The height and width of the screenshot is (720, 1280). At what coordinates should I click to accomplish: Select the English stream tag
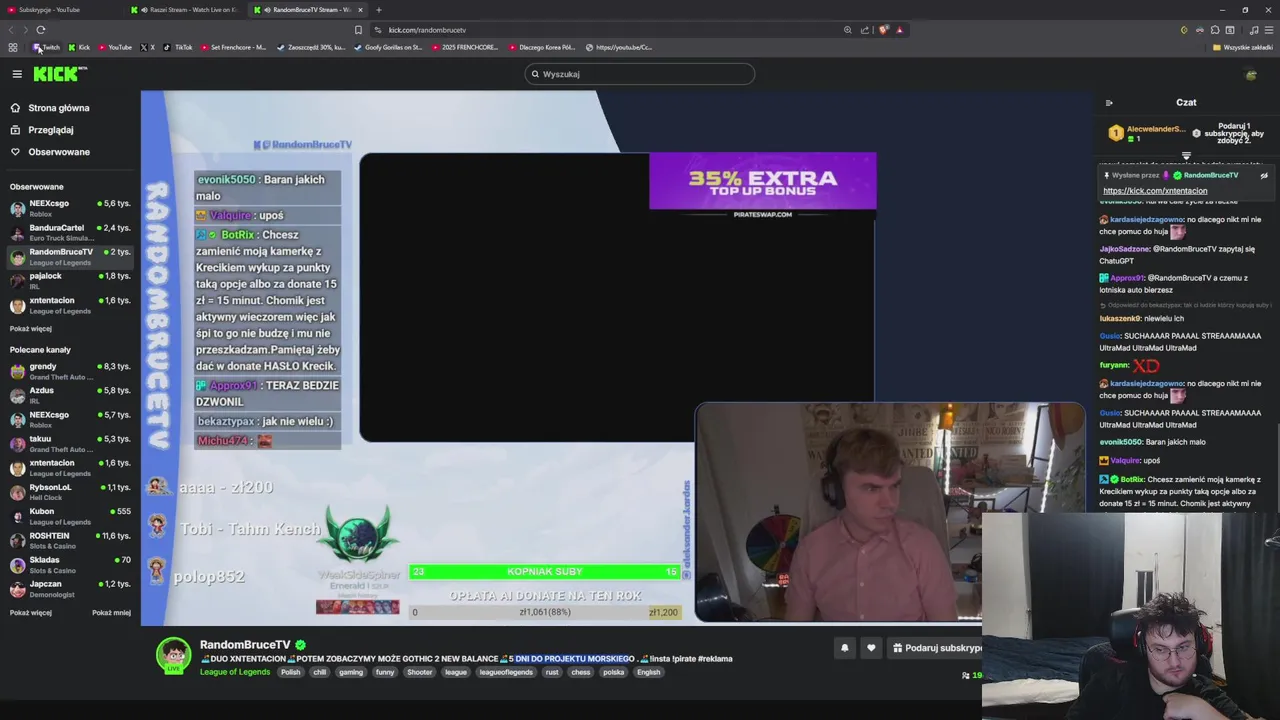[x=649, y=672]
